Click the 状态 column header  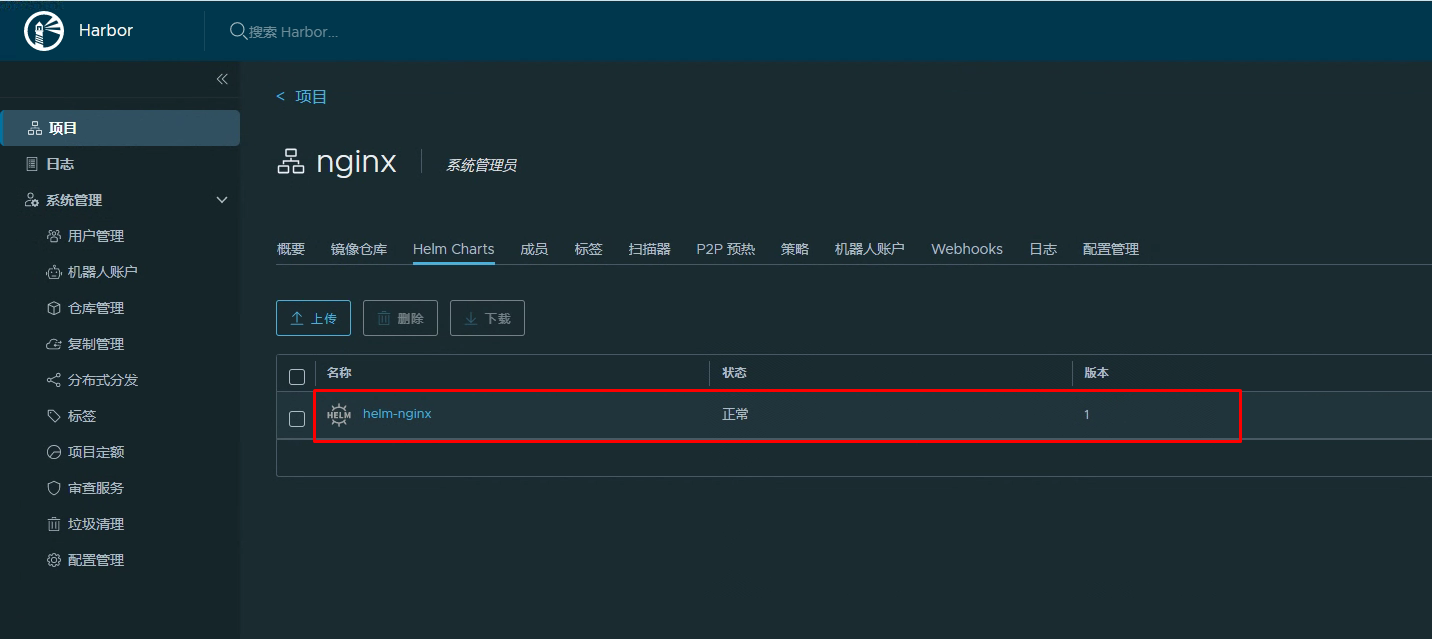(x=734, y=372)
